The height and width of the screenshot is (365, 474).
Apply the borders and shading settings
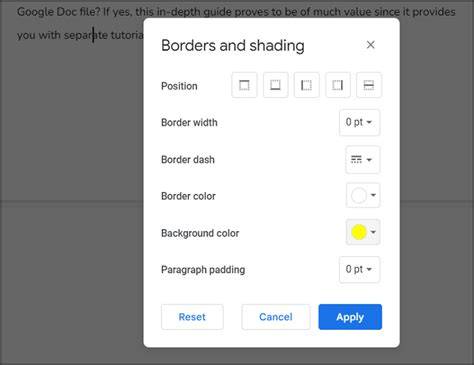(x=350, y=317)
